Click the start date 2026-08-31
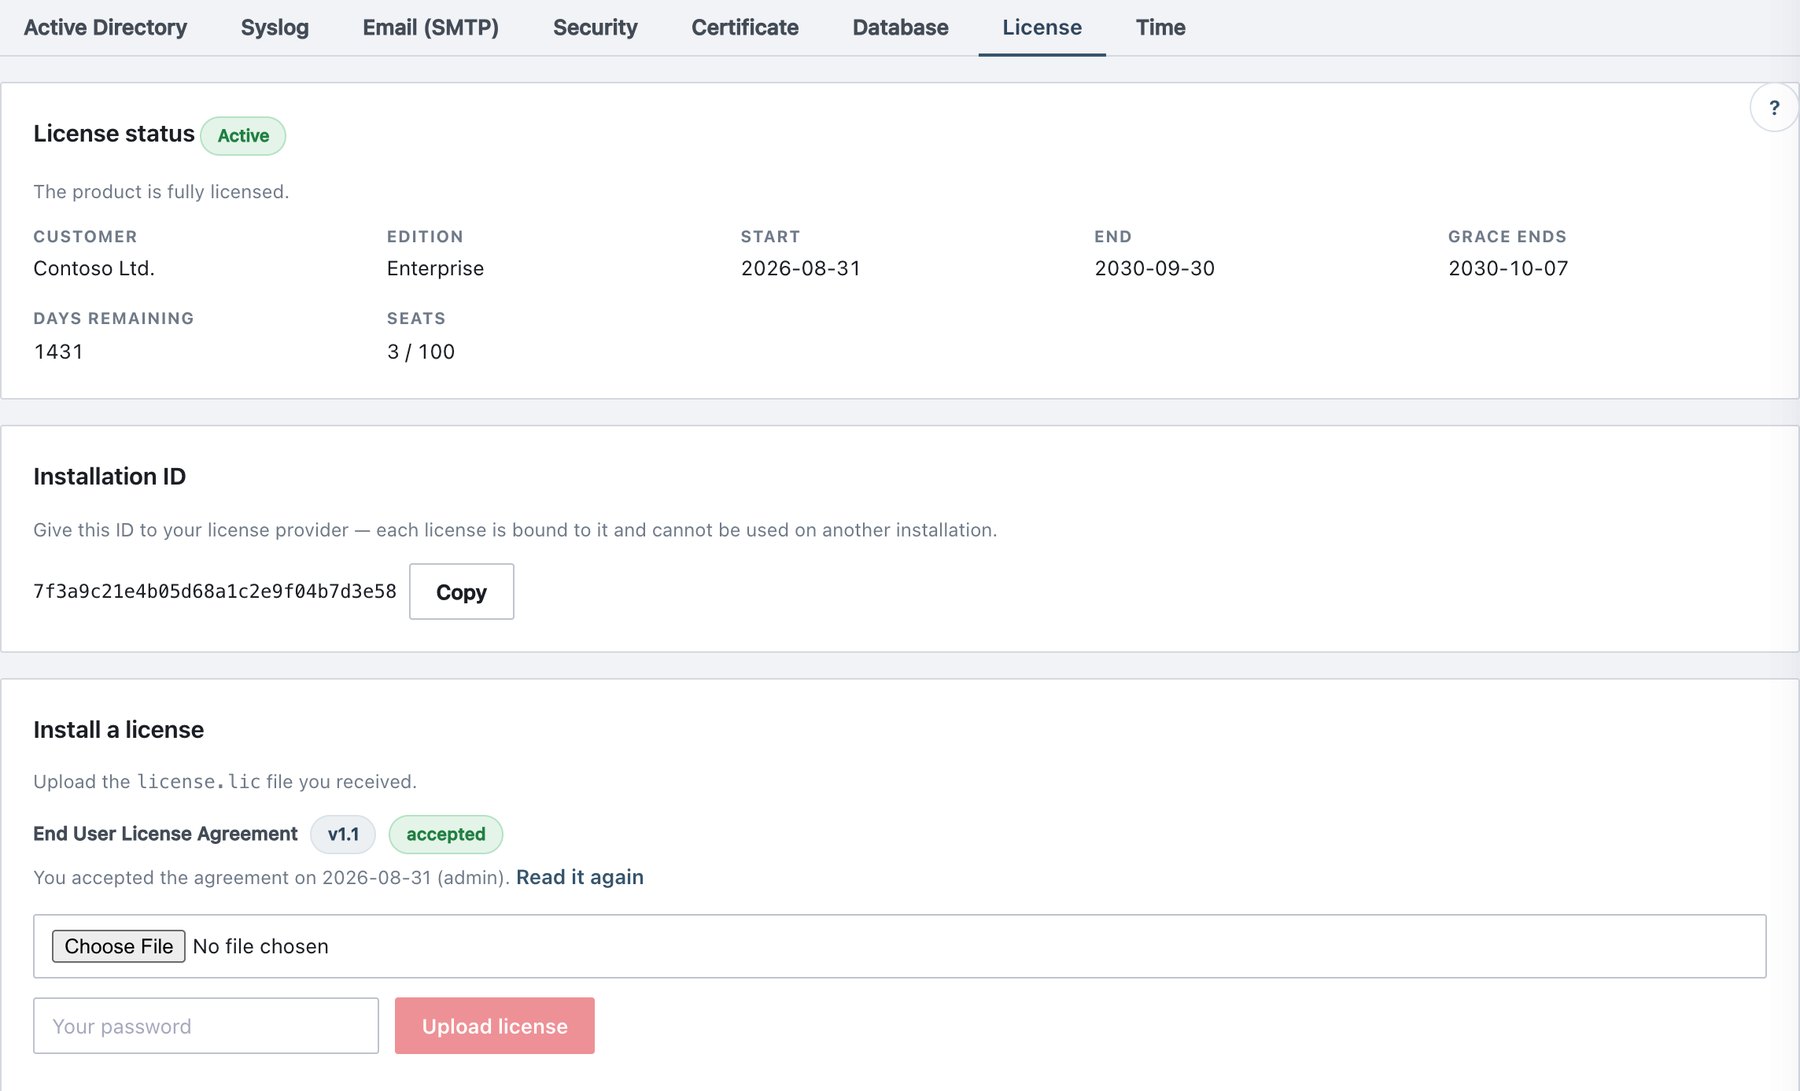The height and width of the screenshot is (1091, 1800). click(x=801, y=268)
